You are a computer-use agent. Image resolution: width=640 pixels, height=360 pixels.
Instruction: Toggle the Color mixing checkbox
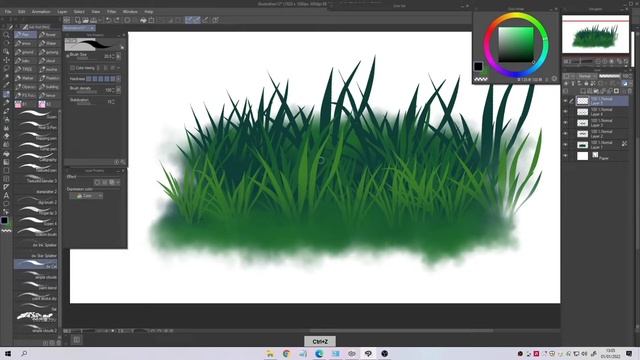[72, 68]
